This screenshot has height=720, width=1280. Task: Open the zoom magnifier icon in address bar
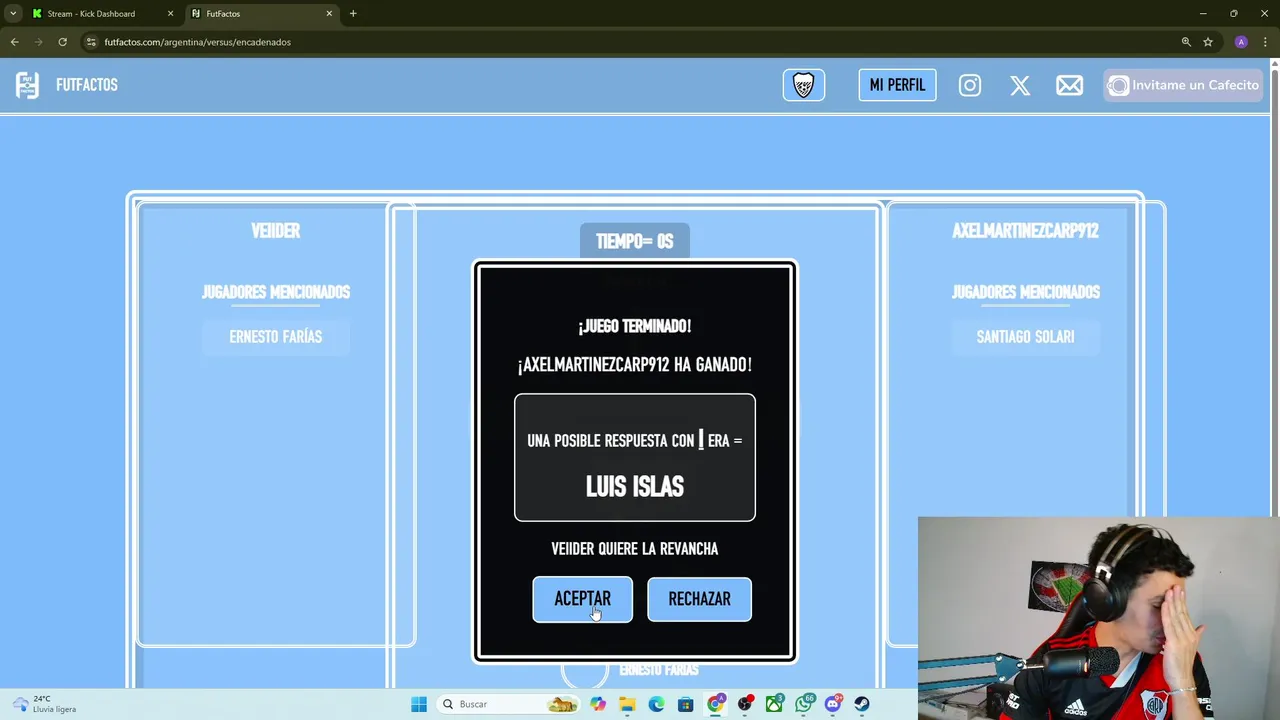coord(1186,42)
